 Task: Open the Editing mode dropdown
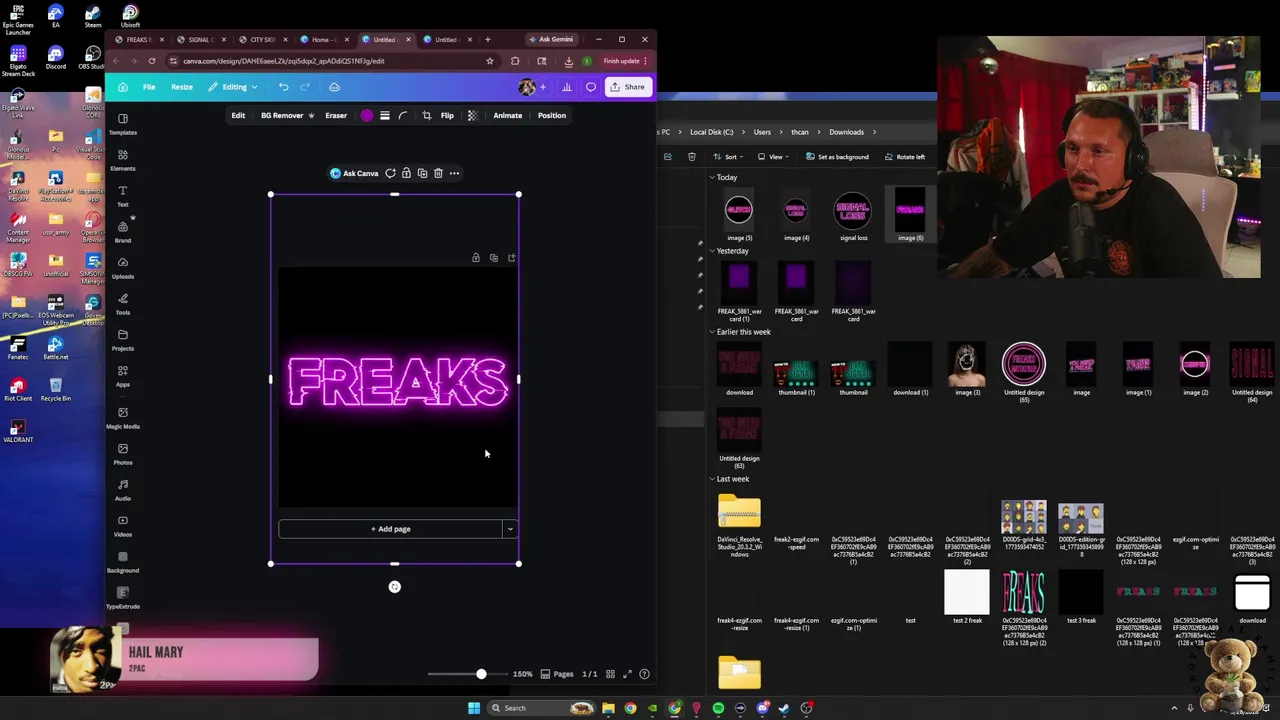click(x=233, y=87)
